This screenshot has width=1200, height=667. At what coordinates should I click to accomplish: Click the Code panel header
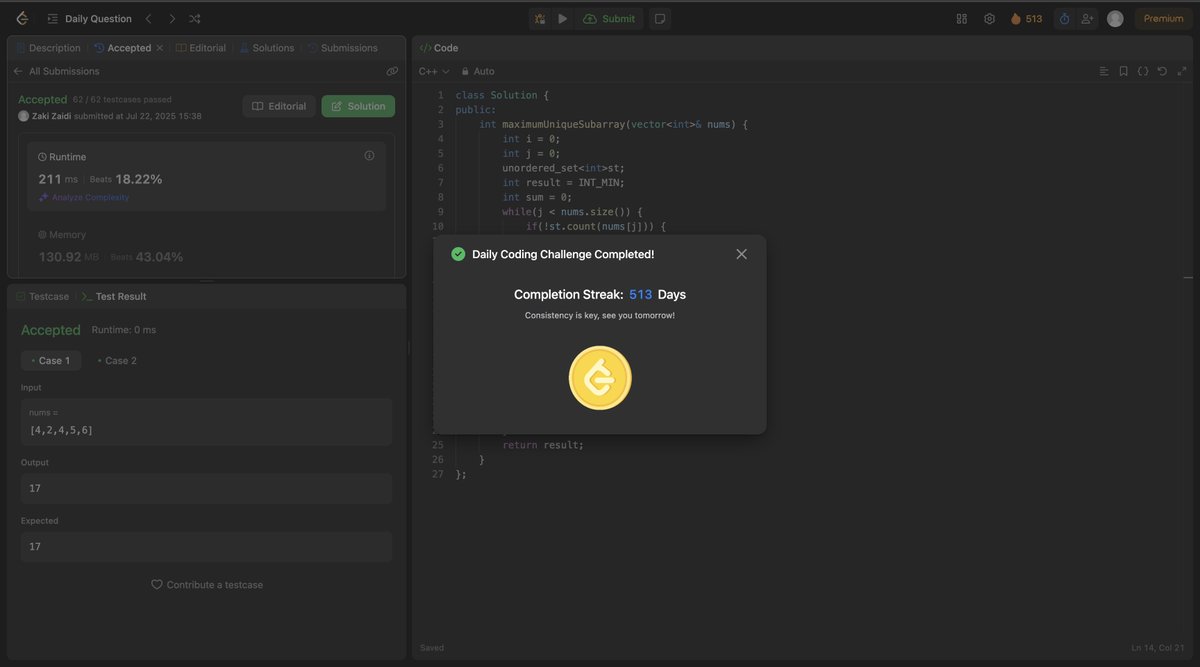point(439,48)
